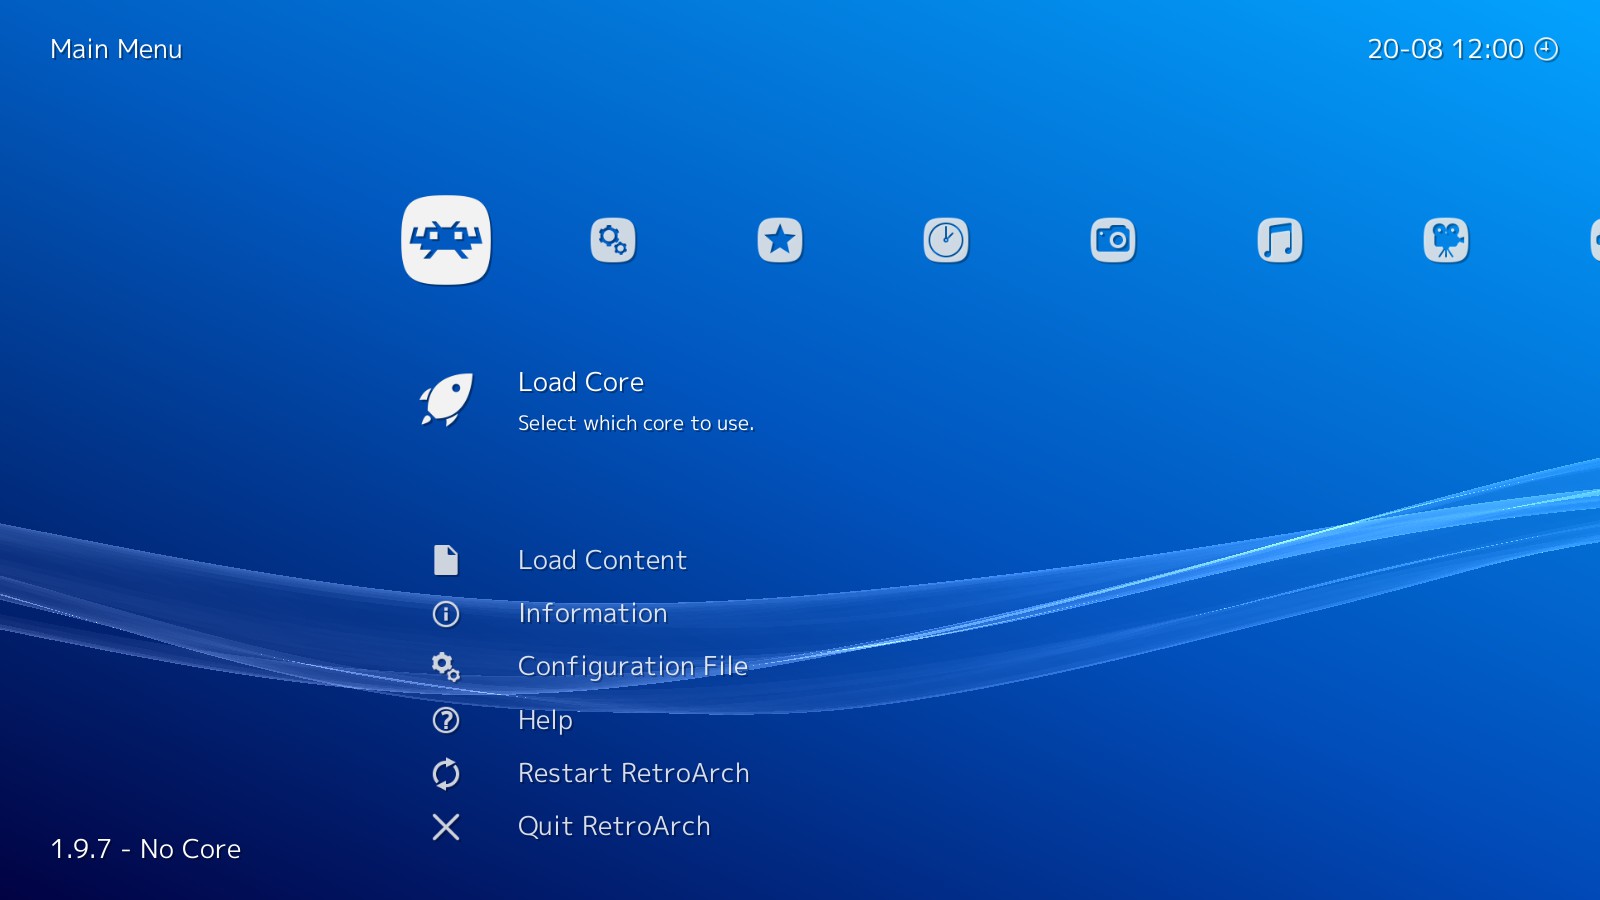1600x900 pixels.
Task: Click the file icon beside Load Content
Action: [x=446, y=560]
